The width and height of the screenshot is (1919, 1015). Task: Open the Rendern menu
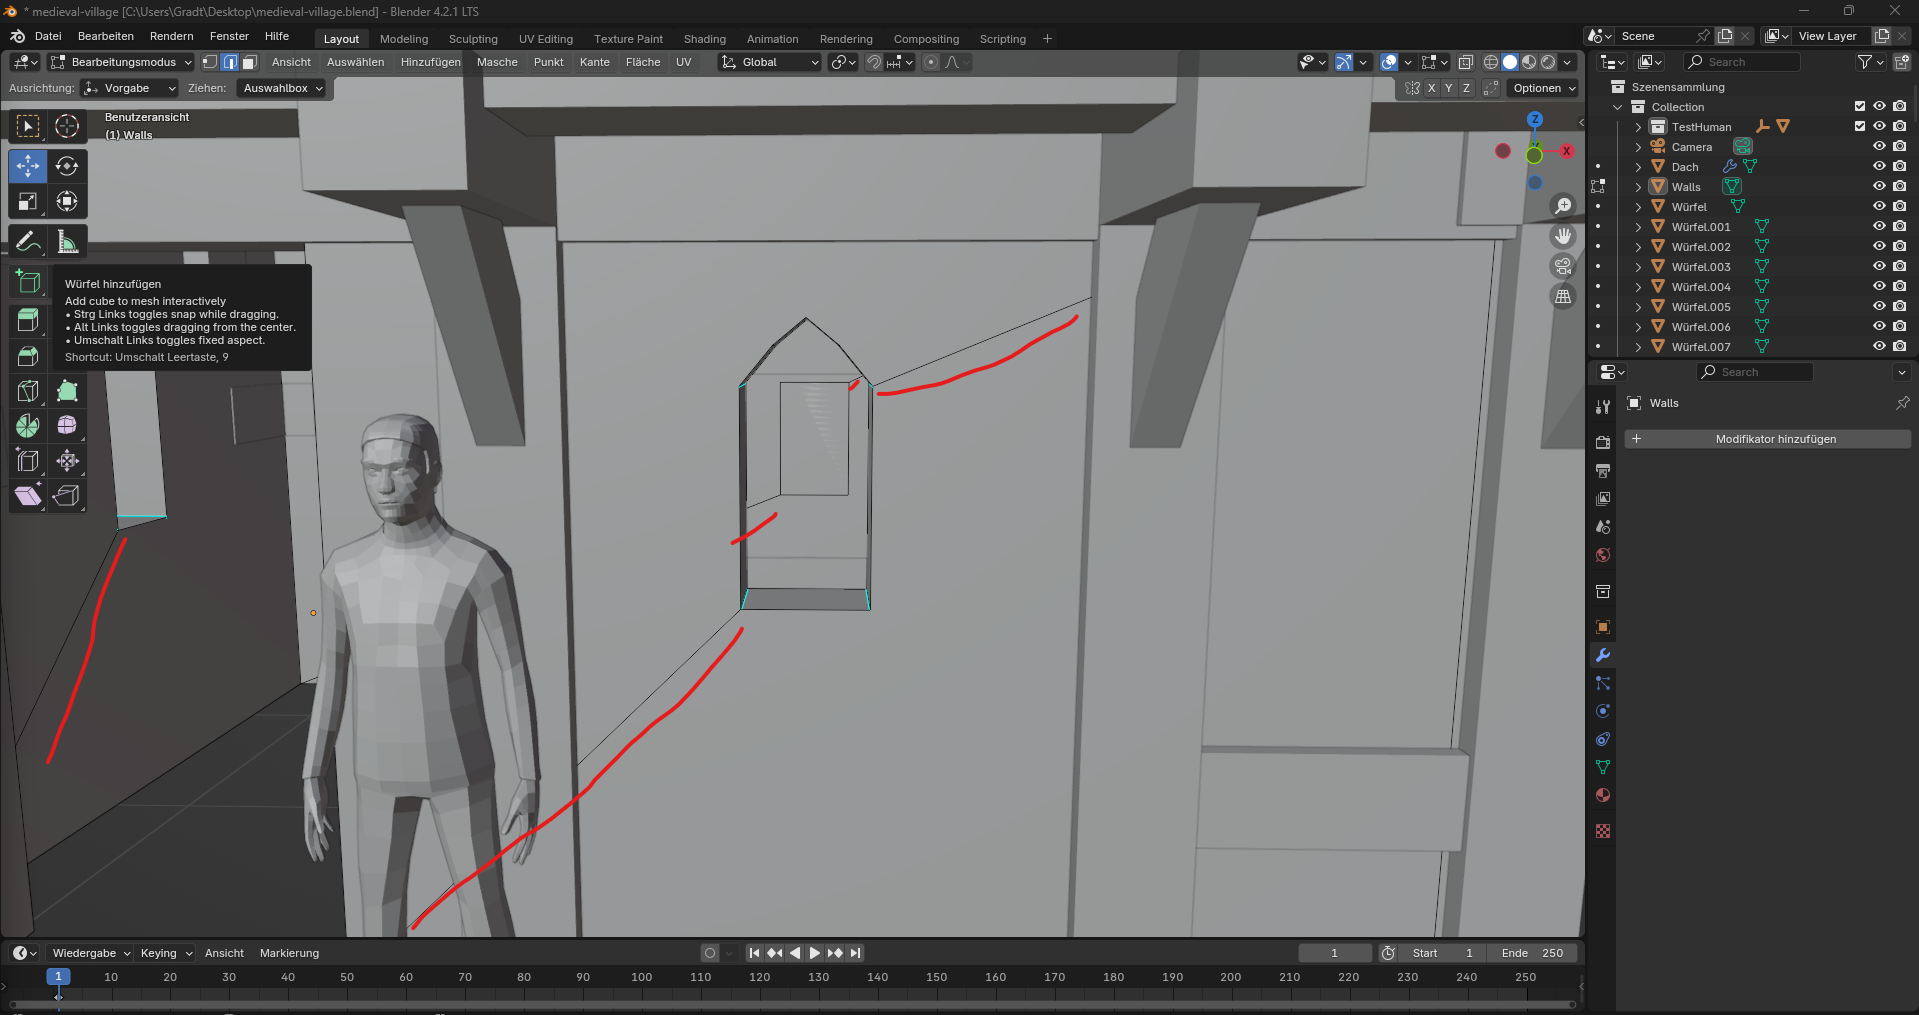click(x=171, y=36)
